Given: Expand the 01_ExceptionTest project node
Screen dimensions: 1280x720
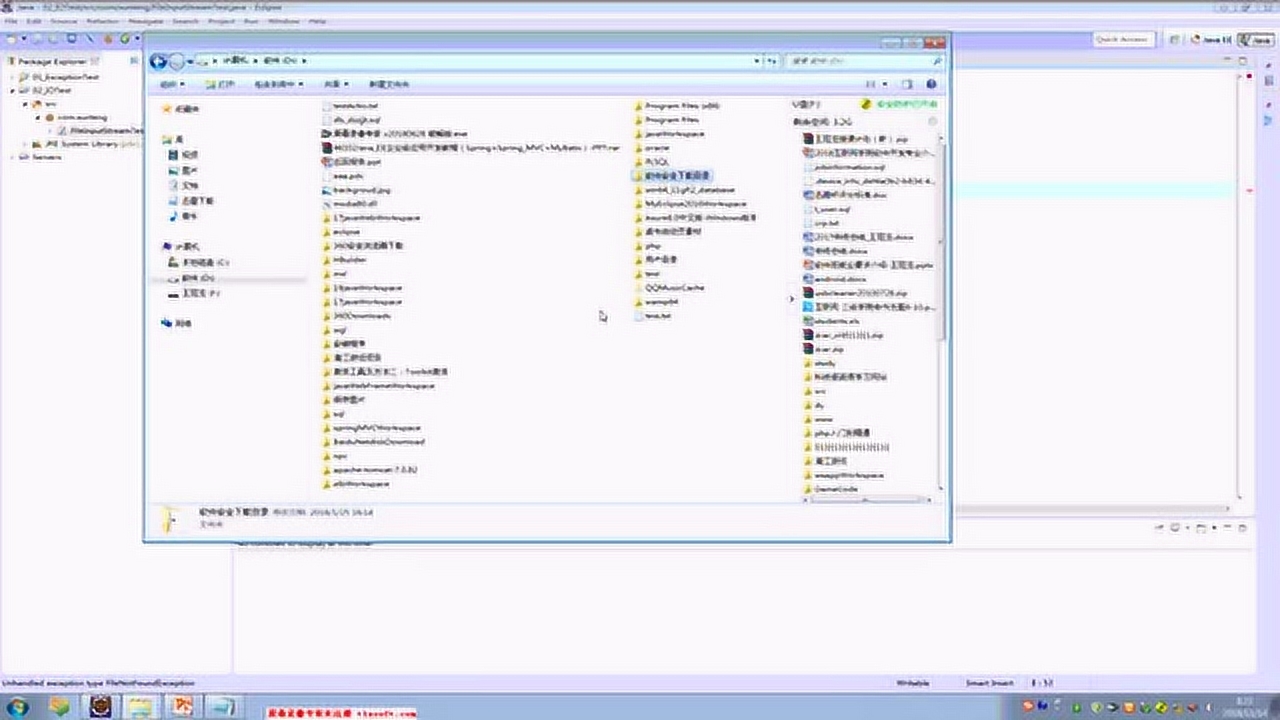Looking at the screenshot, I should tap(13, 76).
